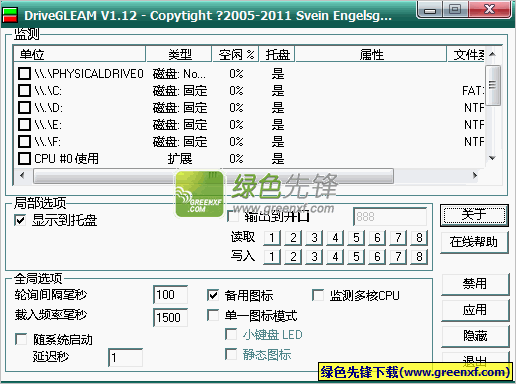This screenshot has height=384, width=516.
Task: Enable 随系统启动 checkbox
Action: [21, 339]
